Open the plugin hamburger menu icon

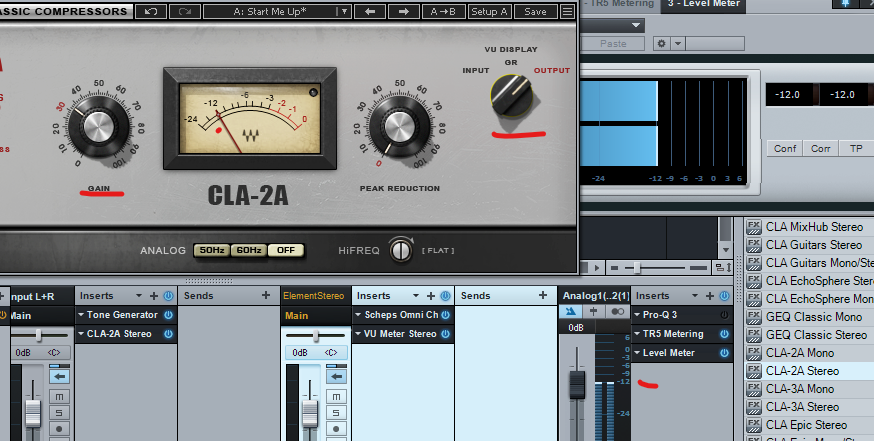pos(567,12)
